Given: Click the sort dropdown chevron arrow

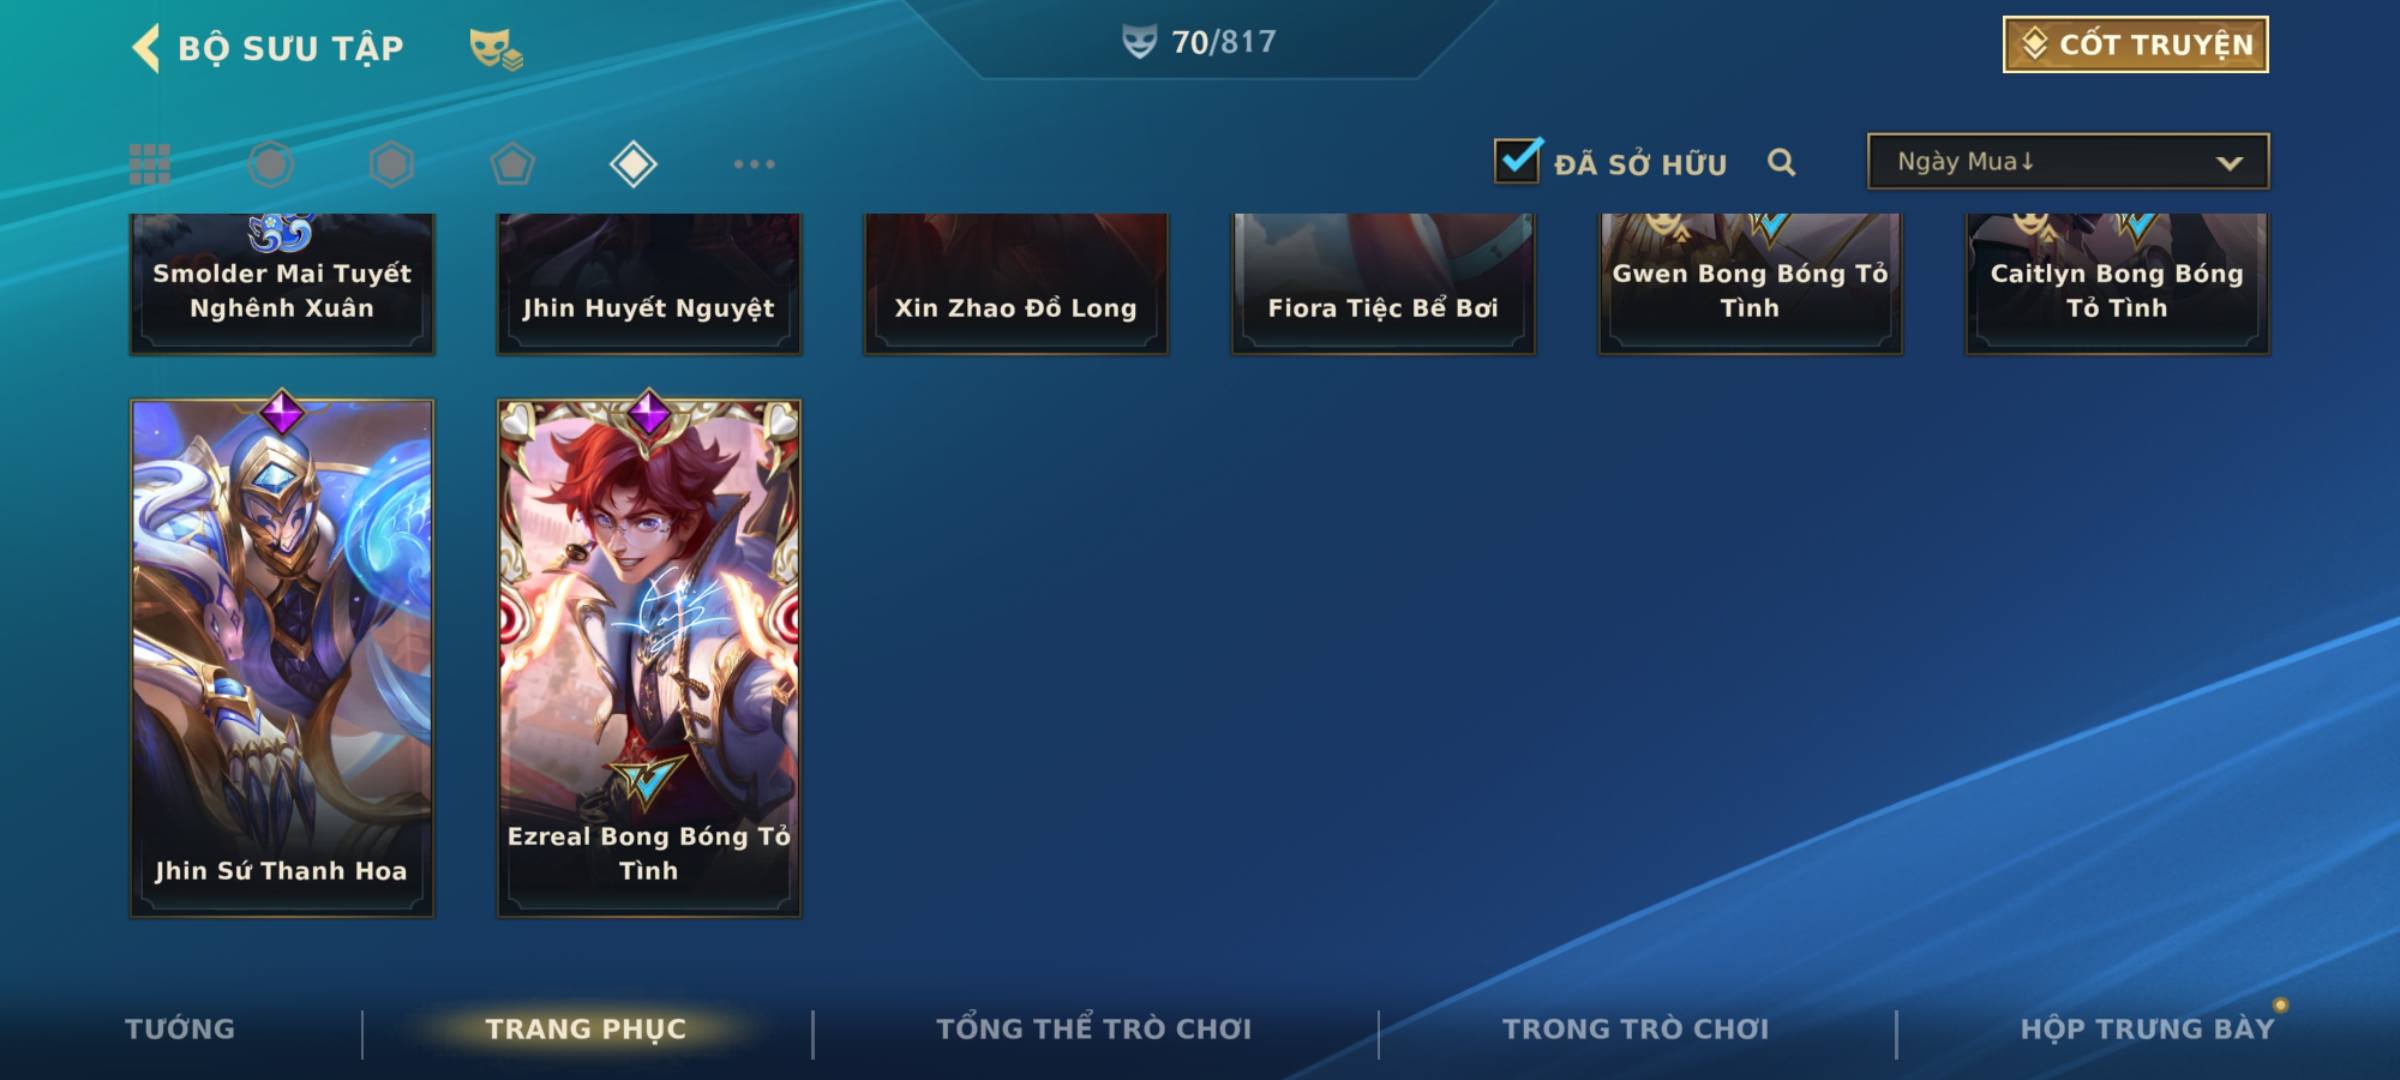Looking at the screenshot, I should coord(2229,163).
